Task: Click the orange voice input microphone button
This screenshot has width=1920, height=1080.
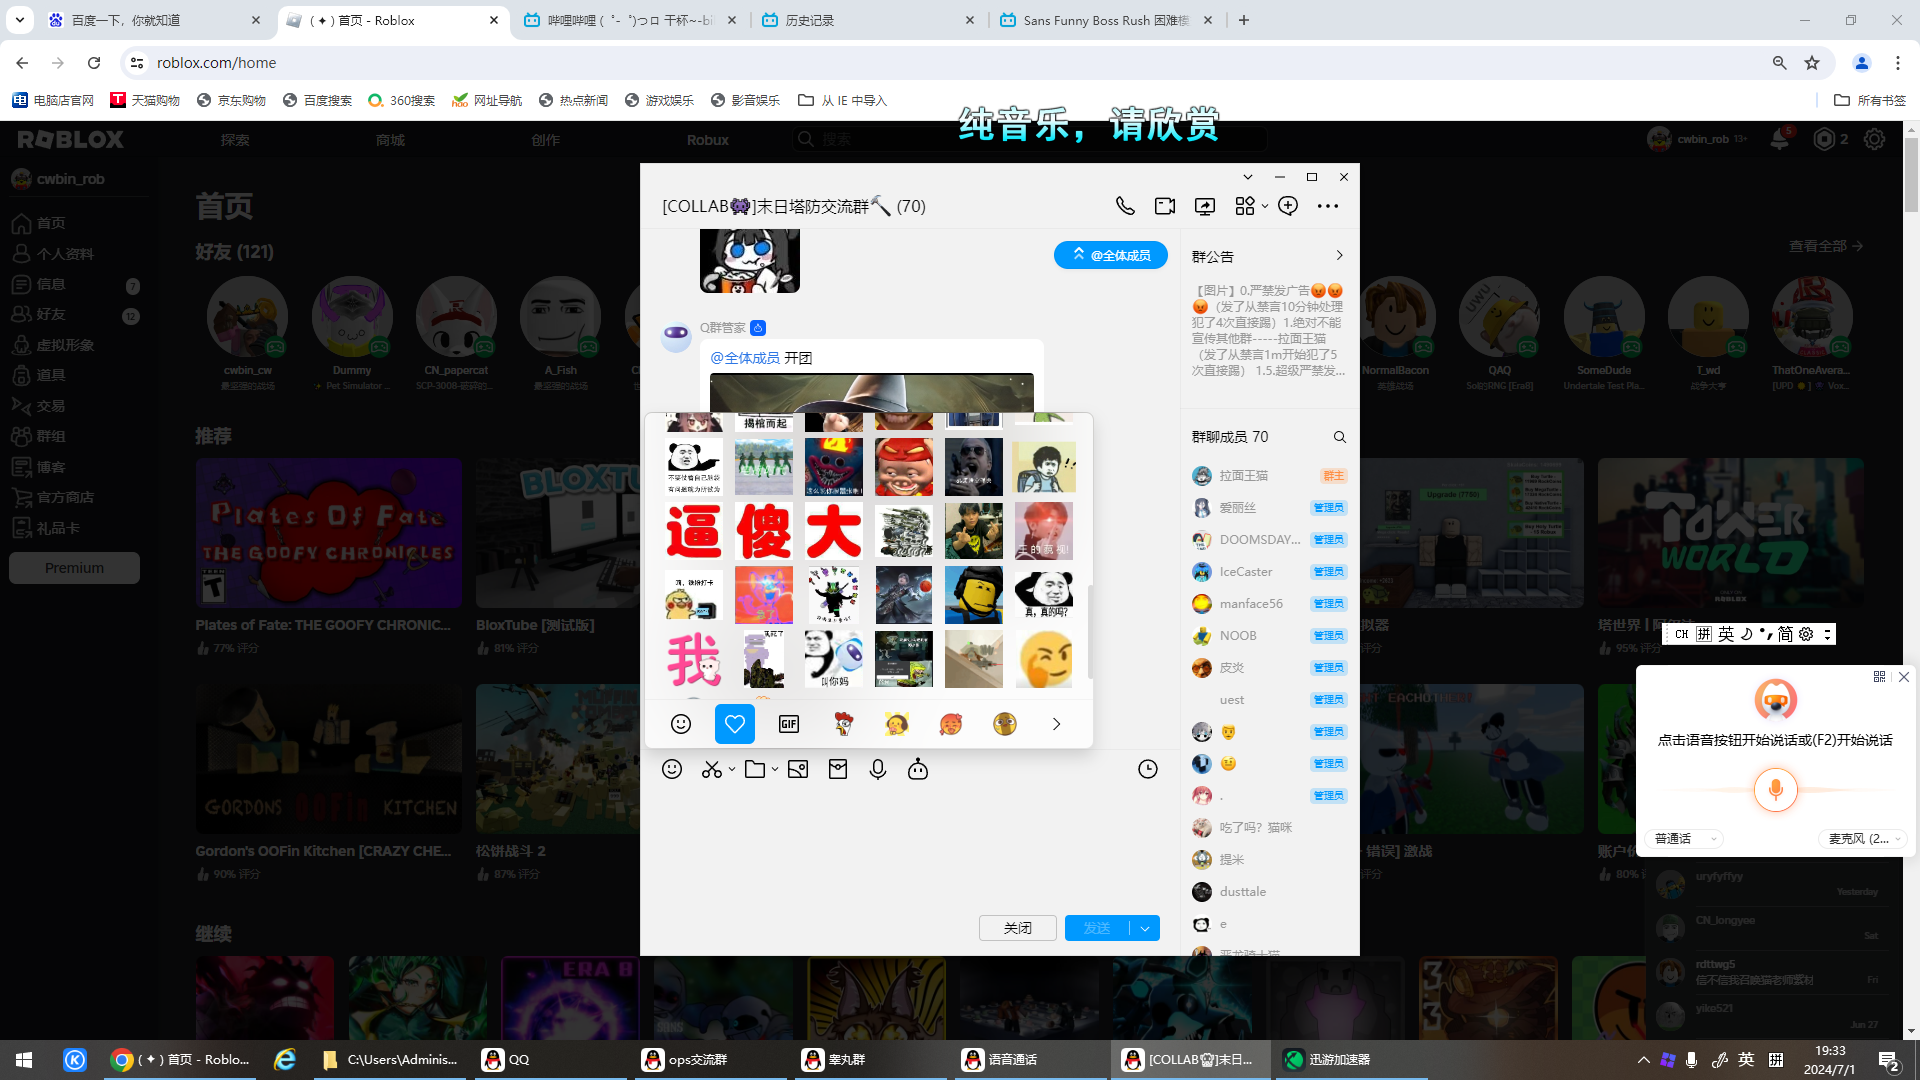Action: pyautogui.click(x=1776, y=790)
